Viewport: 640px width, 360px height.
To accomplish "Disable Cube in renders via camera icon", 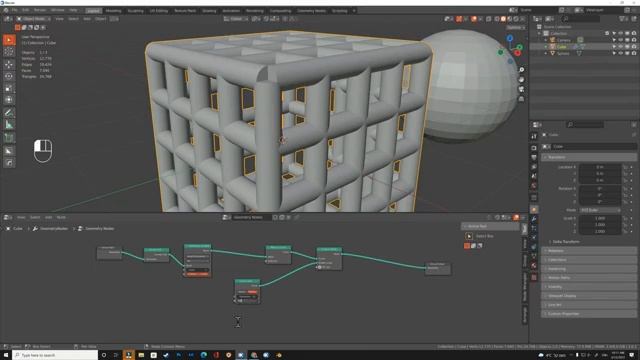I will pos(633,47).
